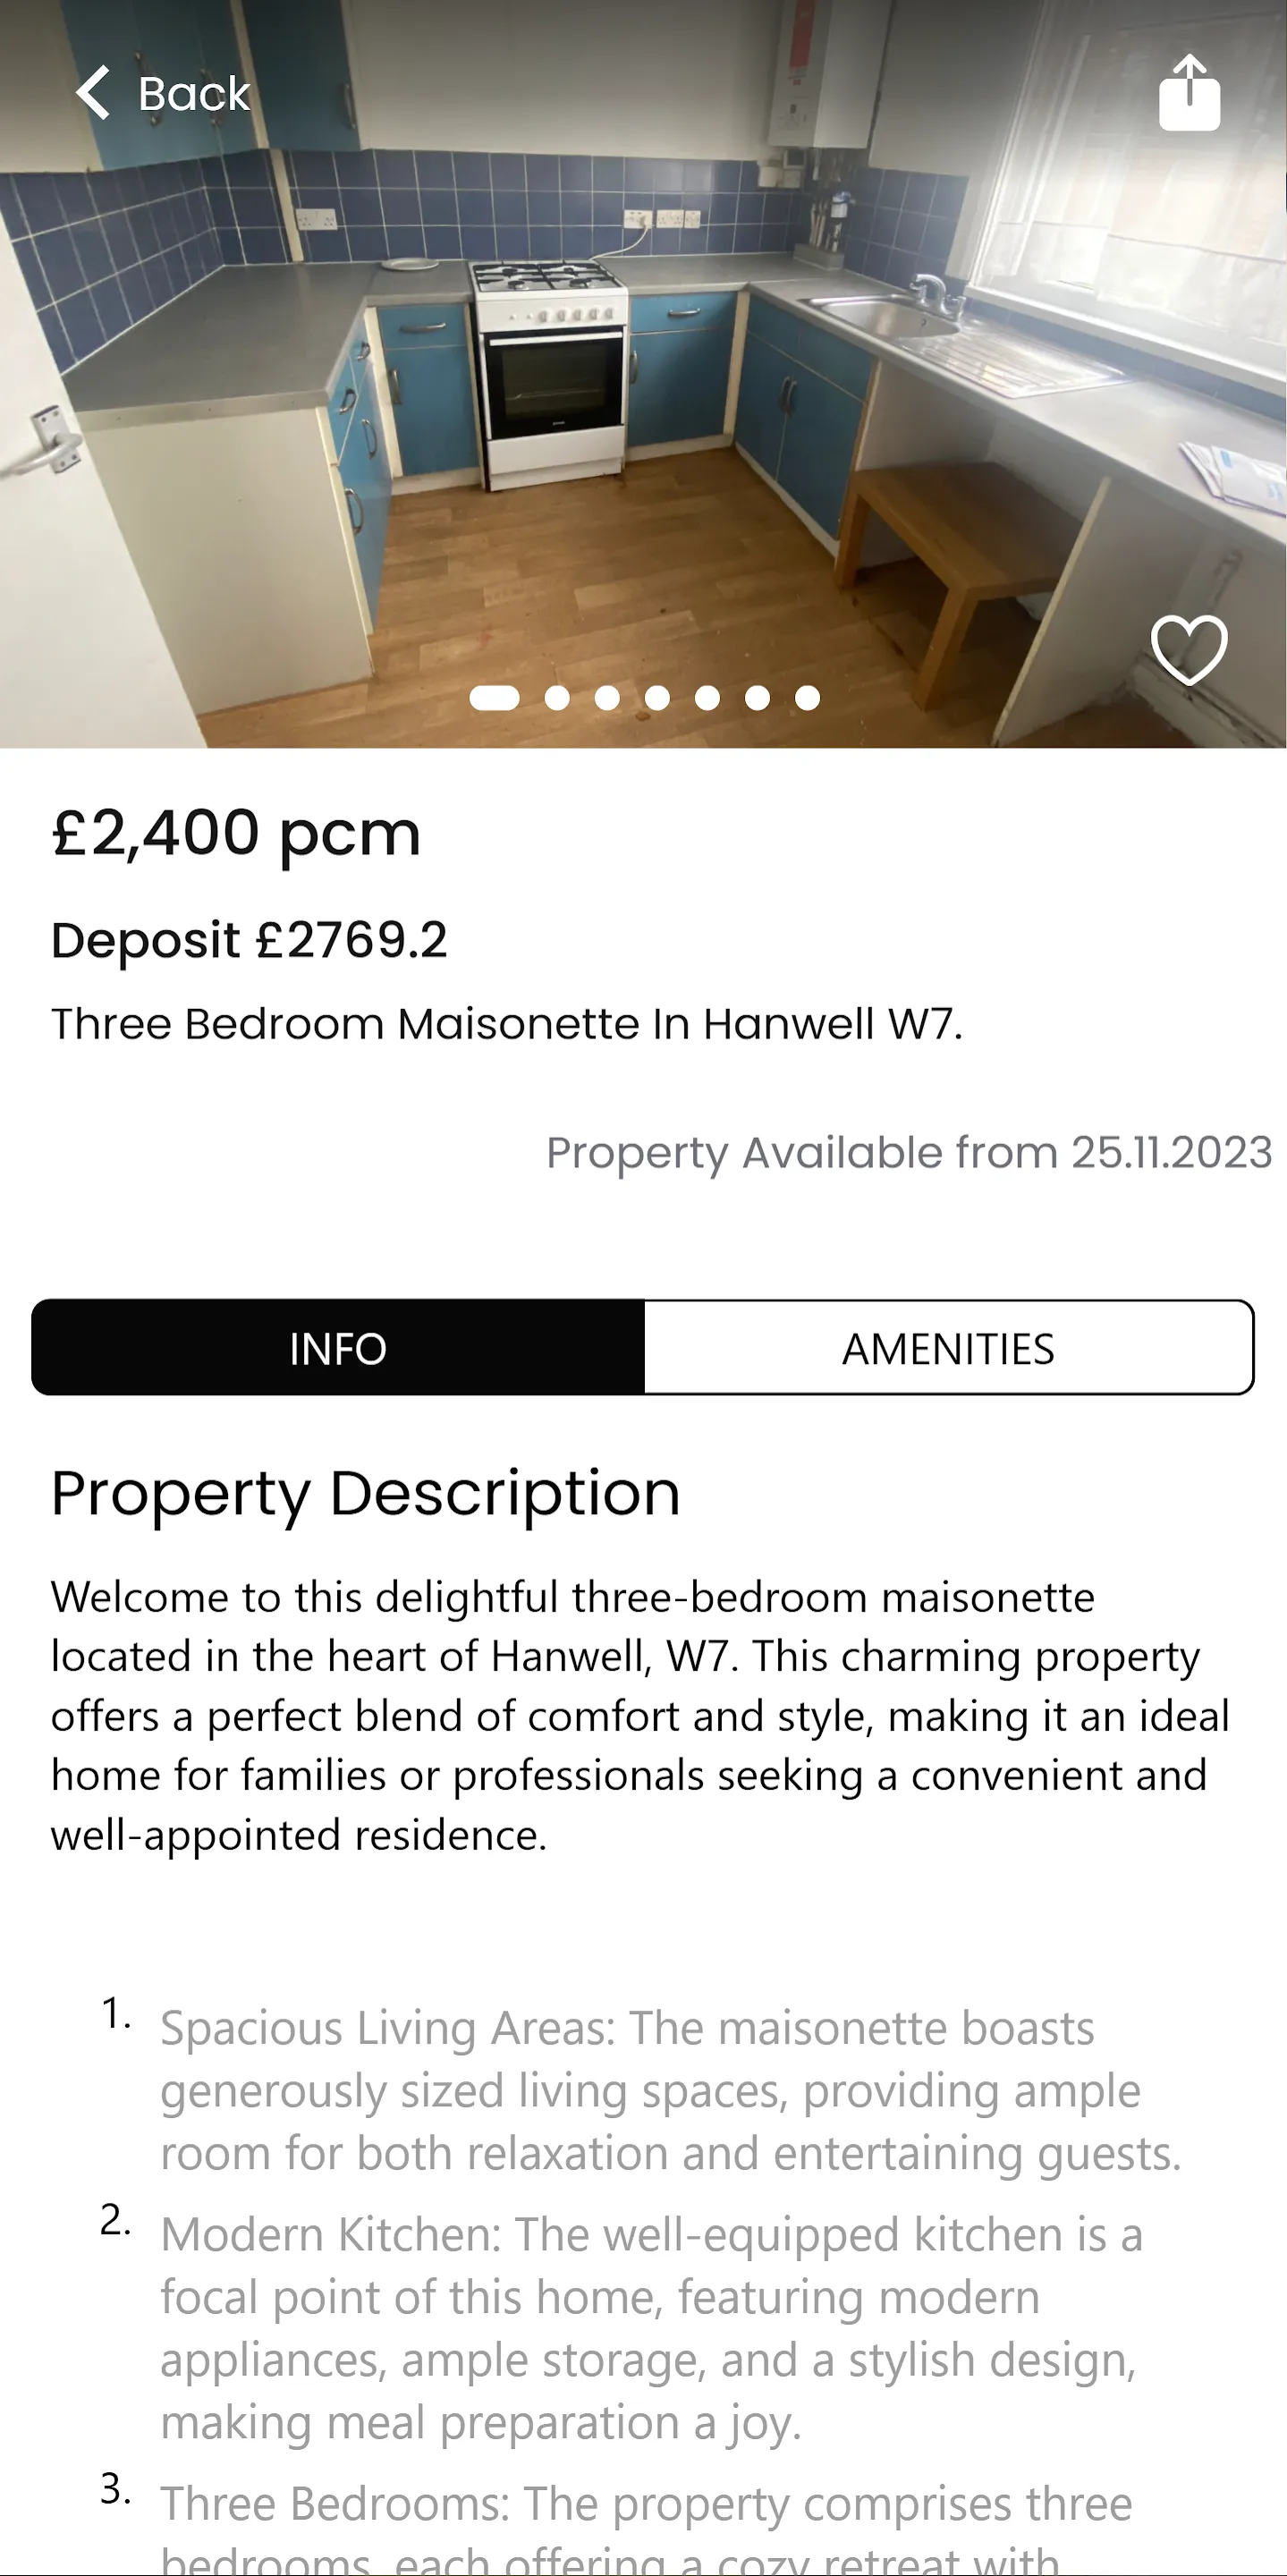Viewport: 1287px width, 2576px height.
Task: Tap the Property Available from 25.11.2023 text
Action: (x=909, y=1153)
